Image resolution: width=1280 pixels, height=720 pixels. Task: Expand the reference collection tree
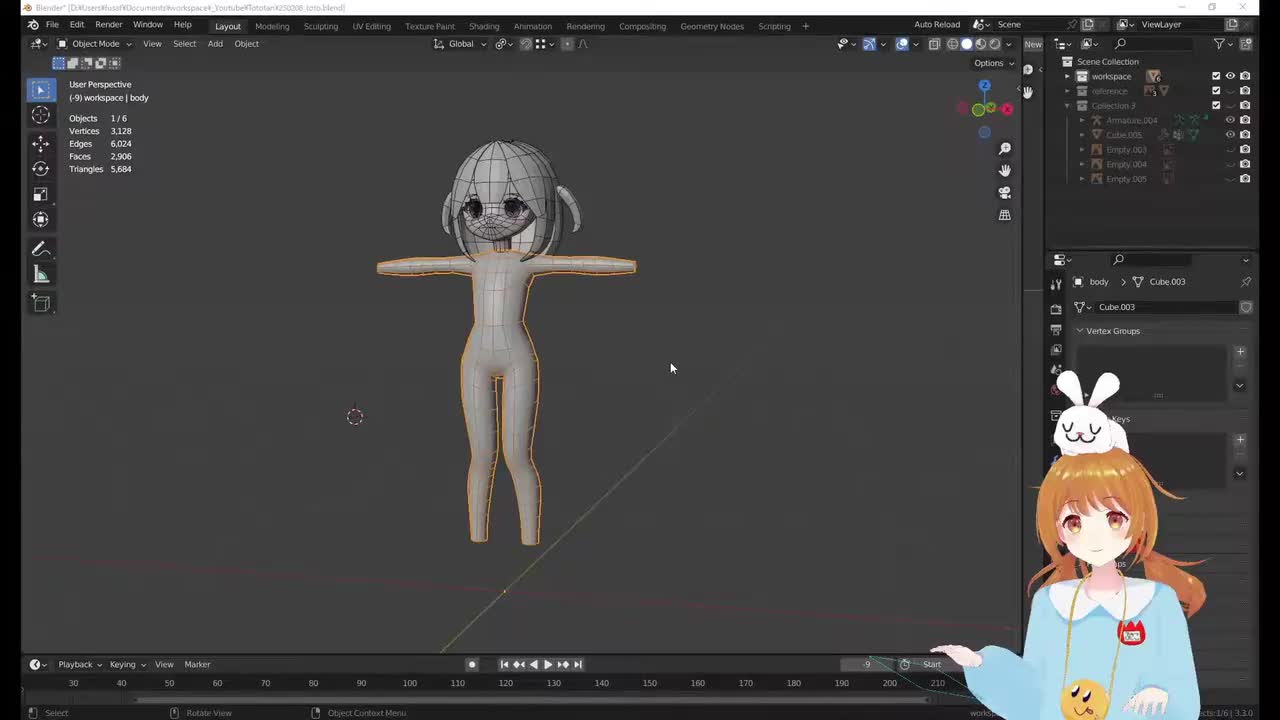[x=1067, y=91]
